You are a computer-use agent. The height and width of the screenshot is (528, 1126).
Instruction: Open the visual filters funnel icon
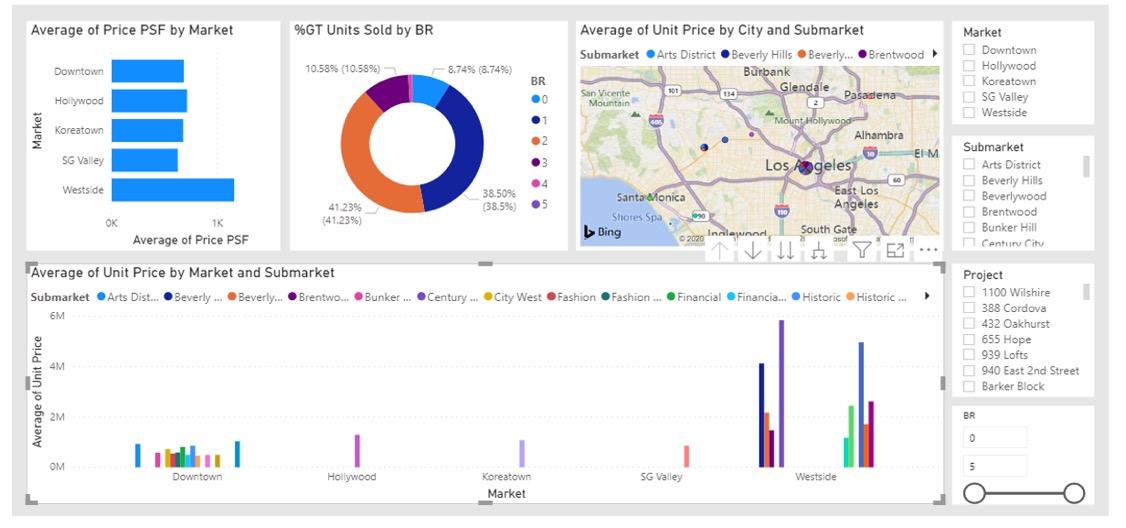[x=862, y=250]
